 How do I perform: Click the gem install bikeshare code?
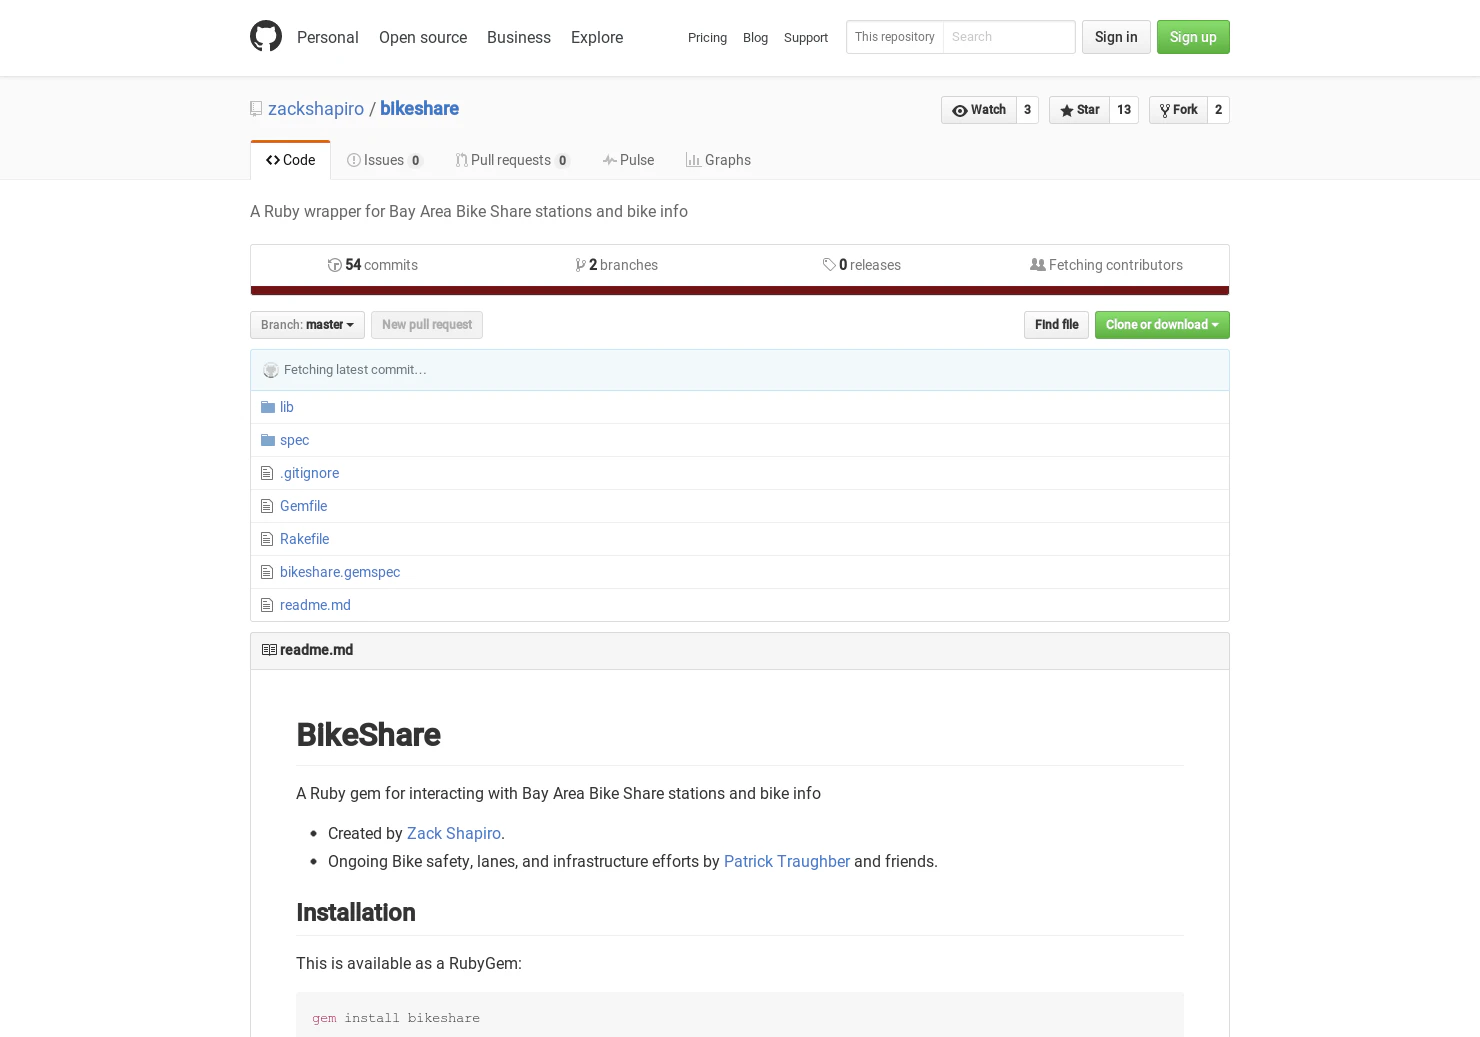[396, 1018]
